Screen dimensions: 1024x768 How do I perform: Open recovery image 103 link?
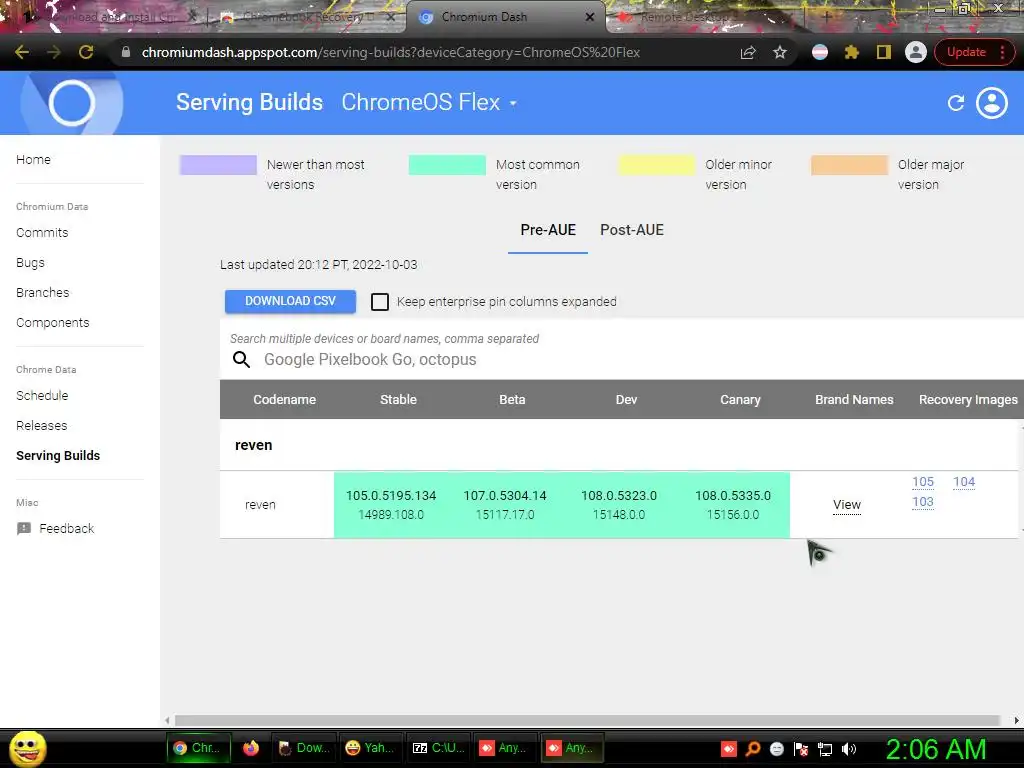tap(923, 502)
